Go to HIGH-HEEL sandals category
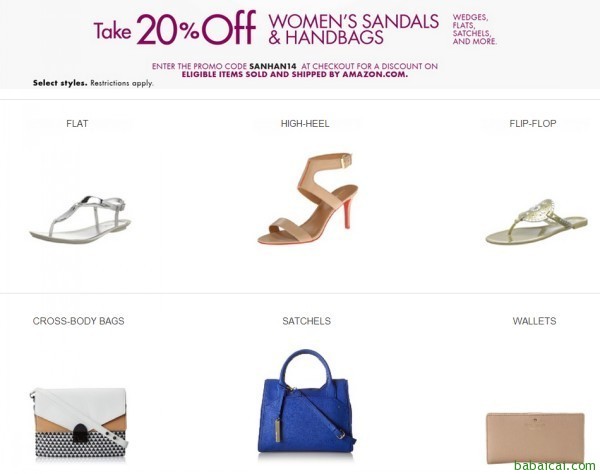The image size is (600, 474). (306, 124)
